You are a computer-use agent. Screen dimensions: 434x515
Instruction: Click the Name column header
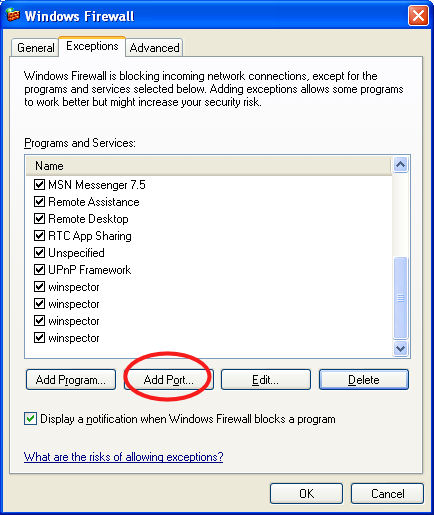209,166
